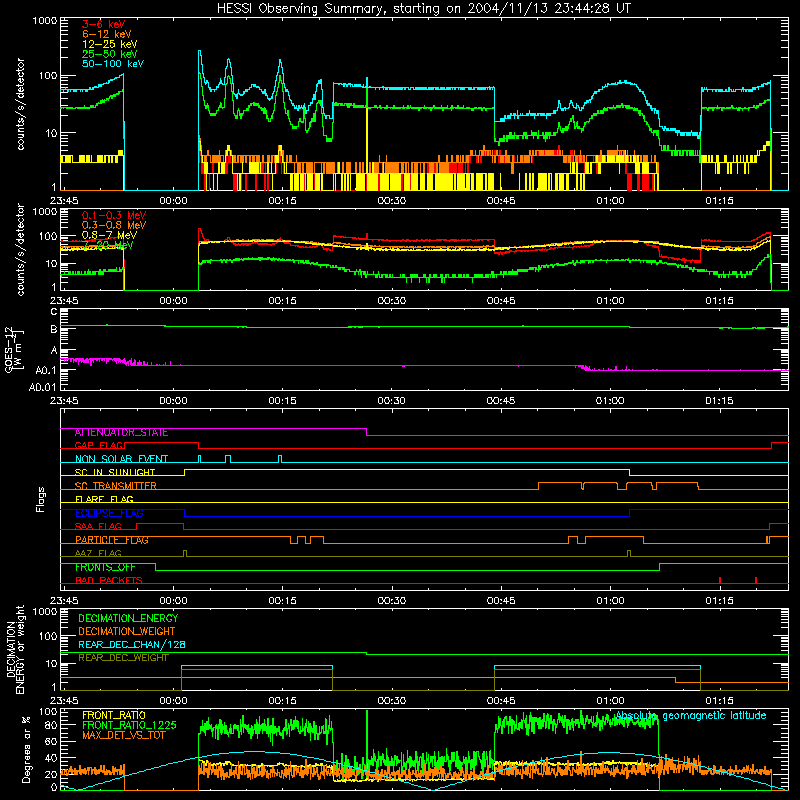Click the Absolute geomagnetic latitude label
Viewport: 800px width, 800px height.
click(x=691, y=716)
